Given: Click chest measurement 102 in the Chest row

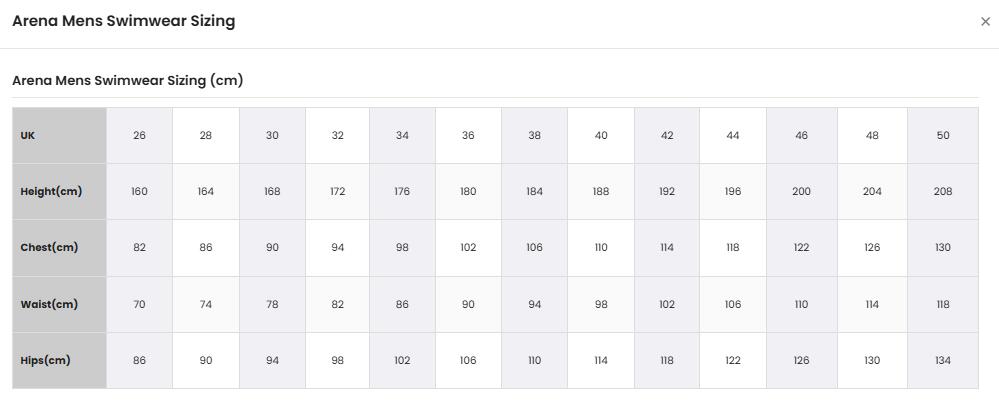Looking at the screenshot, I should pyautogui.click(x=468, y=248).
